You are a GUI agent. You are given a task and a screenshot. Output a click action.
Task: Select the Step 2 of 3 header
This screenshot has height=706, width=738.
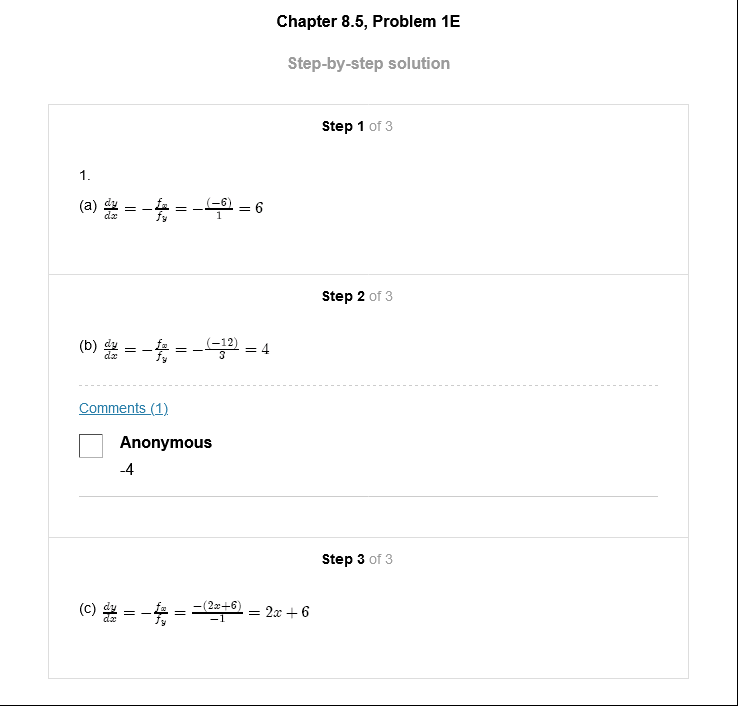357,296
